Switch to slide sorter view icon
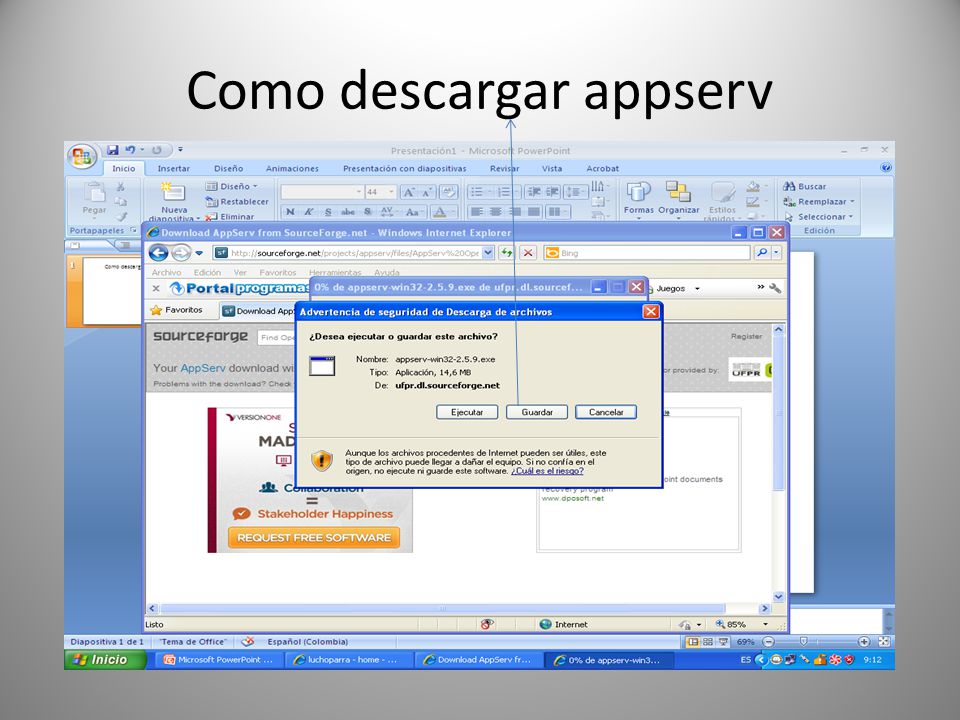The height and width of the screenshot is (720, 960). tap(707, 642)
